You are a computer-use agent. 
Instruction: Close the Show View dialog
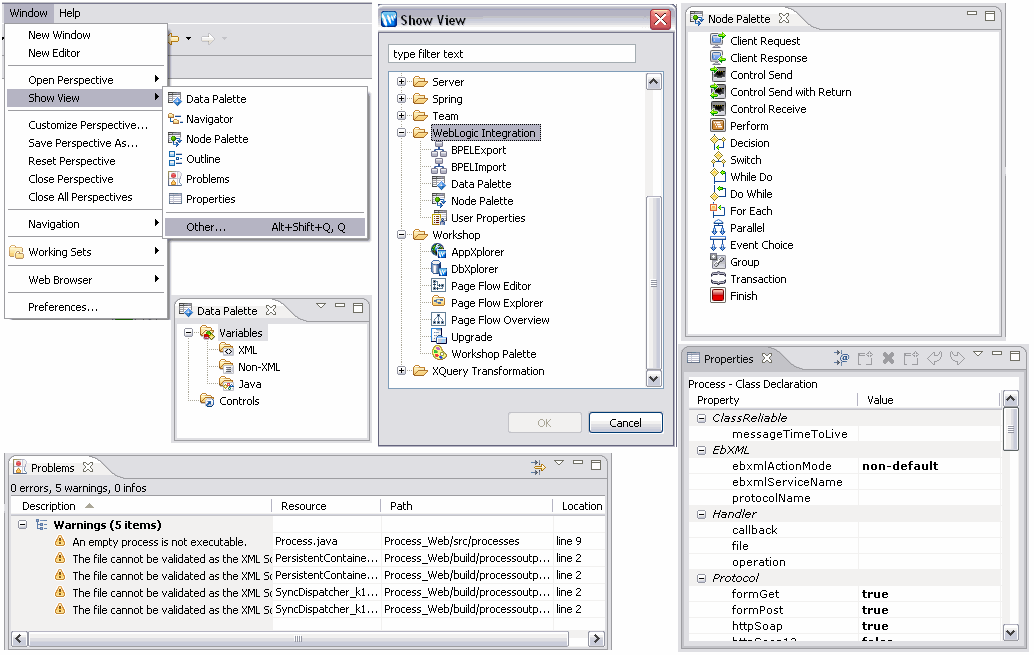pos(659,20)
